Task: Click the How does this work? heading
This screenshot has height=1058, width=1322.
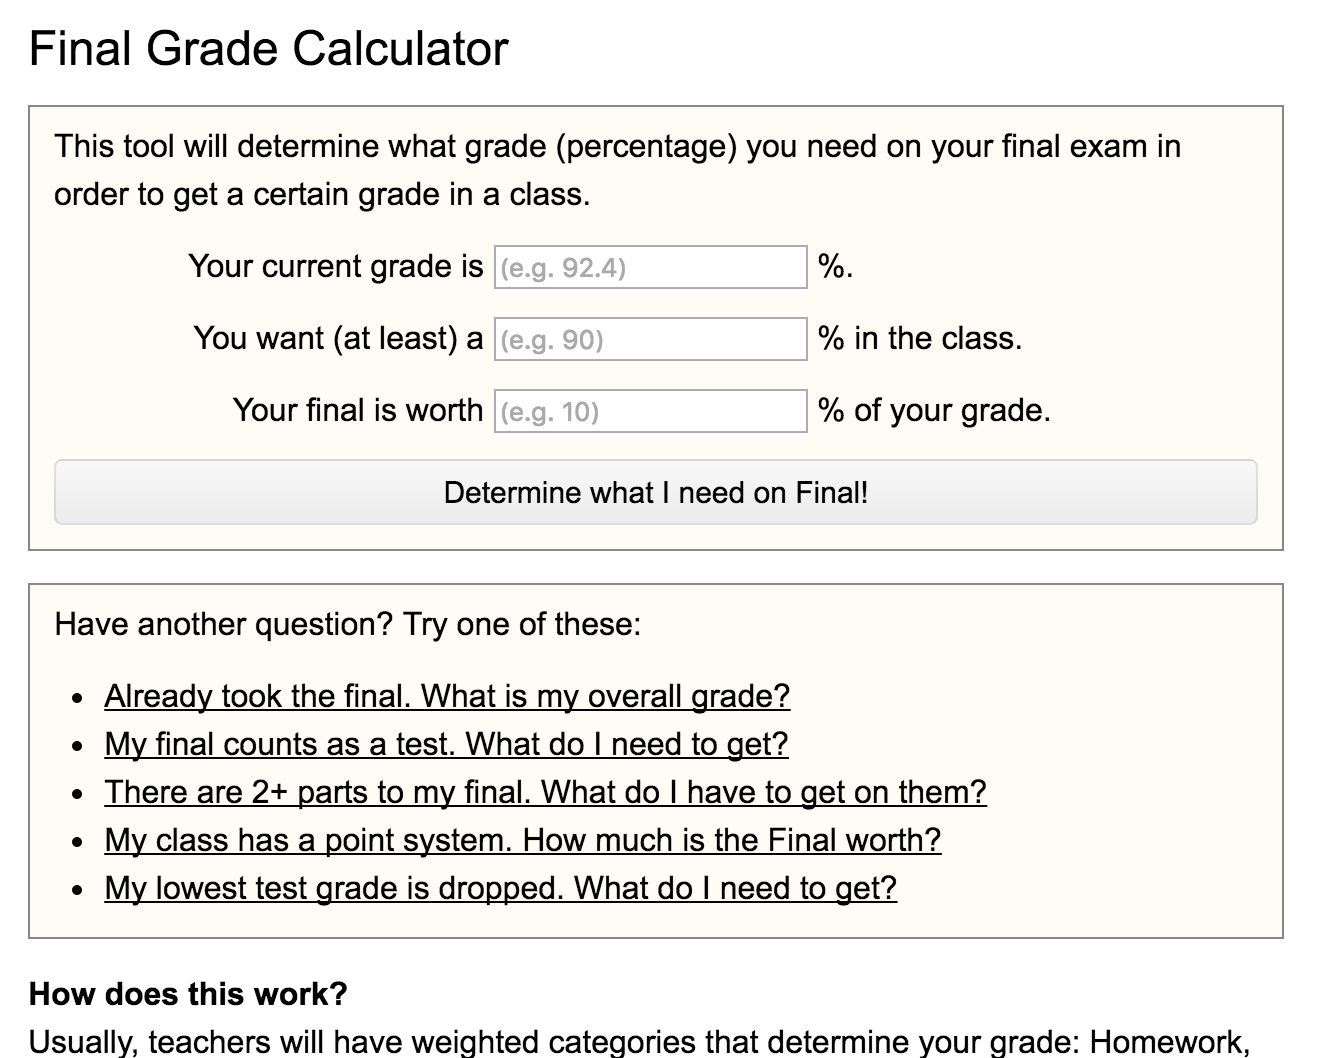Action: (x=188, y=994)
